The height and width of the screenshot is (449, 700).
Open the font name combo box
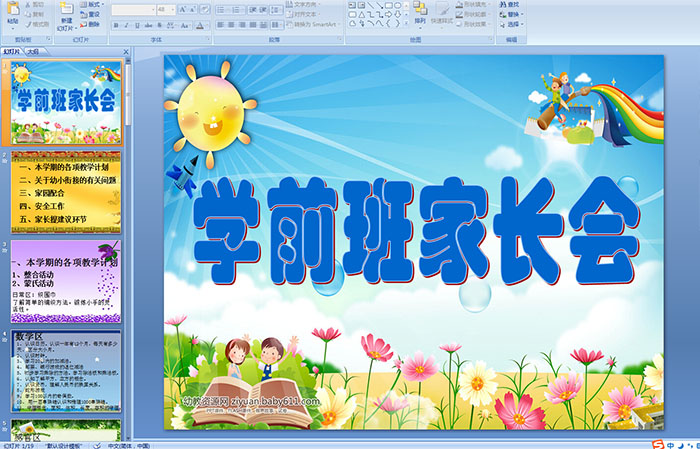(133, 9)
